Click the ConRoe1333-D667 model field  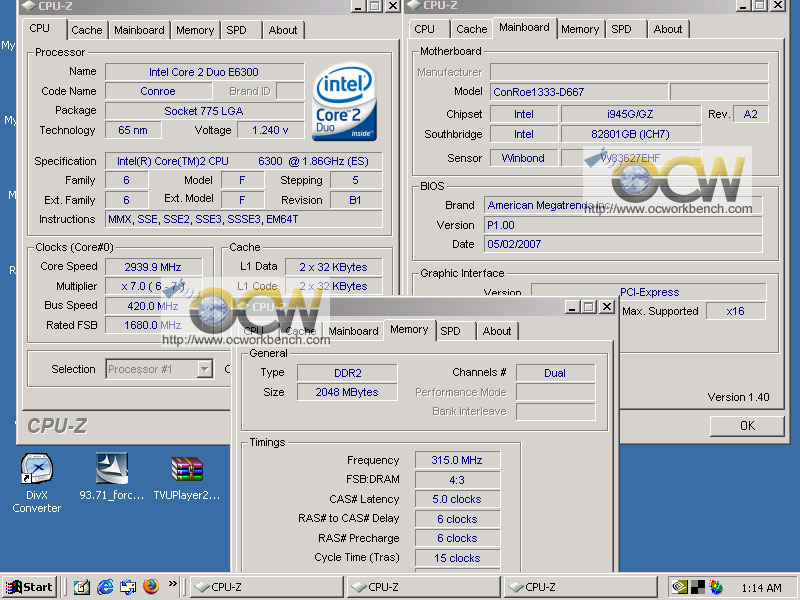579,92
